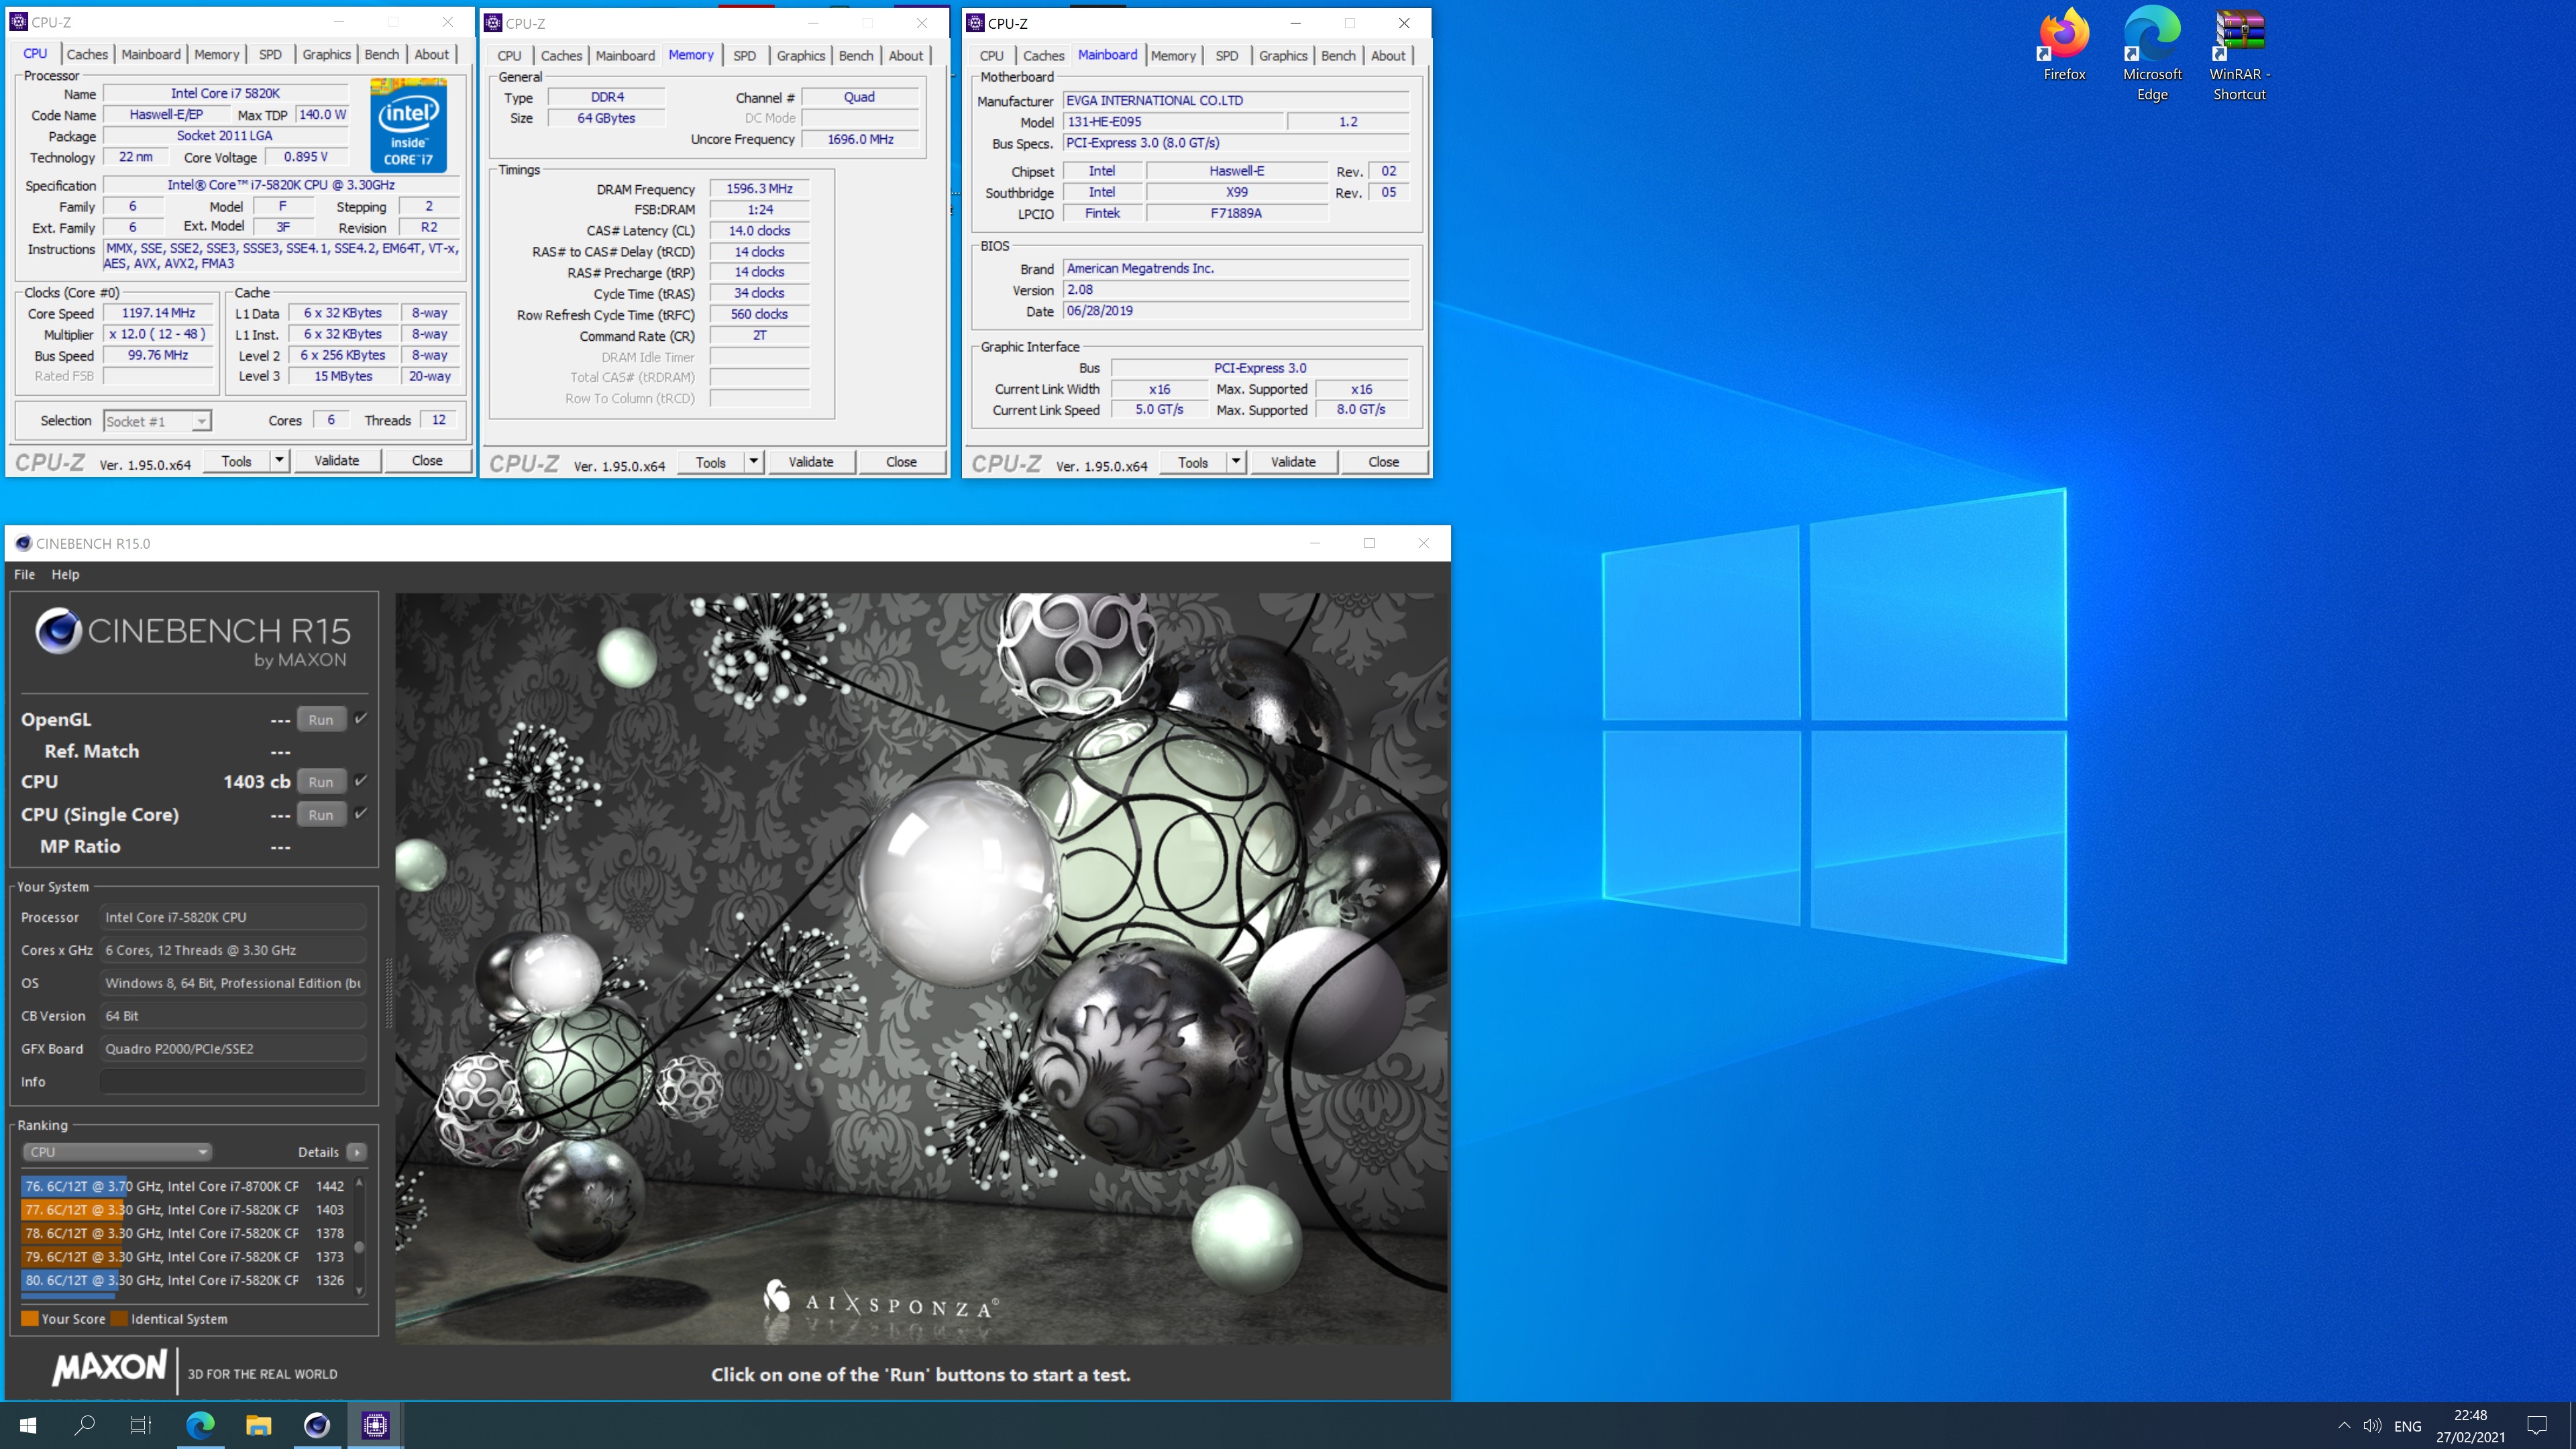The width and height of the screenshot is (2576, 1449).
Task: Expand Tools dropdown arrow in Memory window
Action: click(x=754, y=461)
